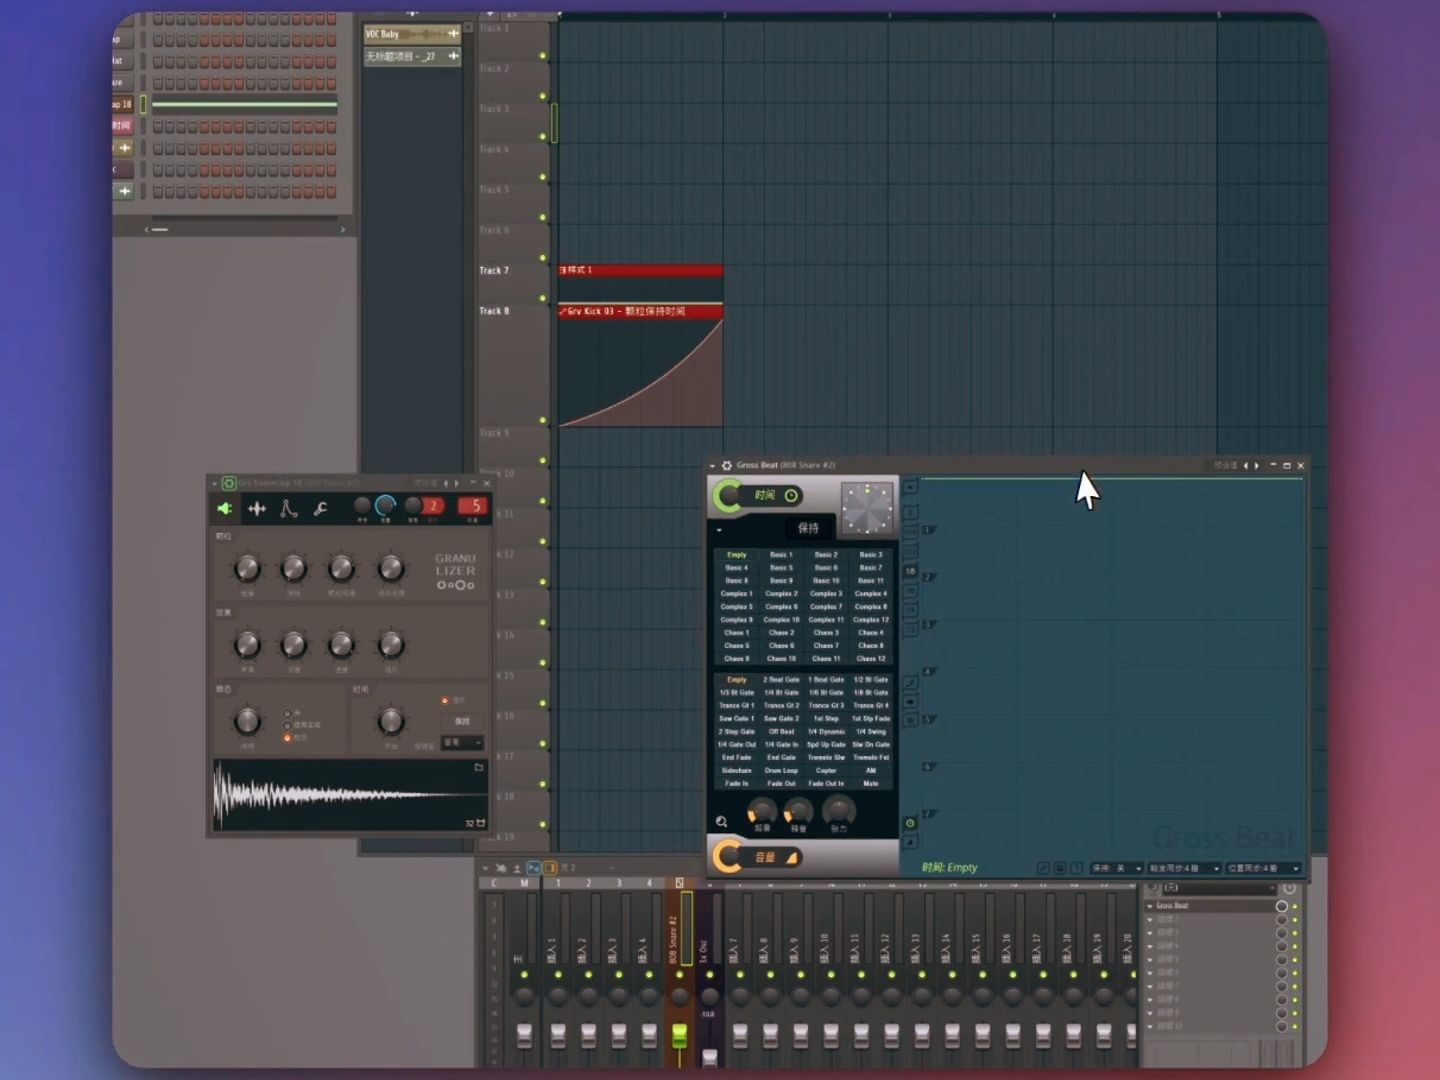The width and height of the screenshot is (1440, 1080).
Task: Click the 808 Snare #2 green volume fader
Action: (679, 1036)
